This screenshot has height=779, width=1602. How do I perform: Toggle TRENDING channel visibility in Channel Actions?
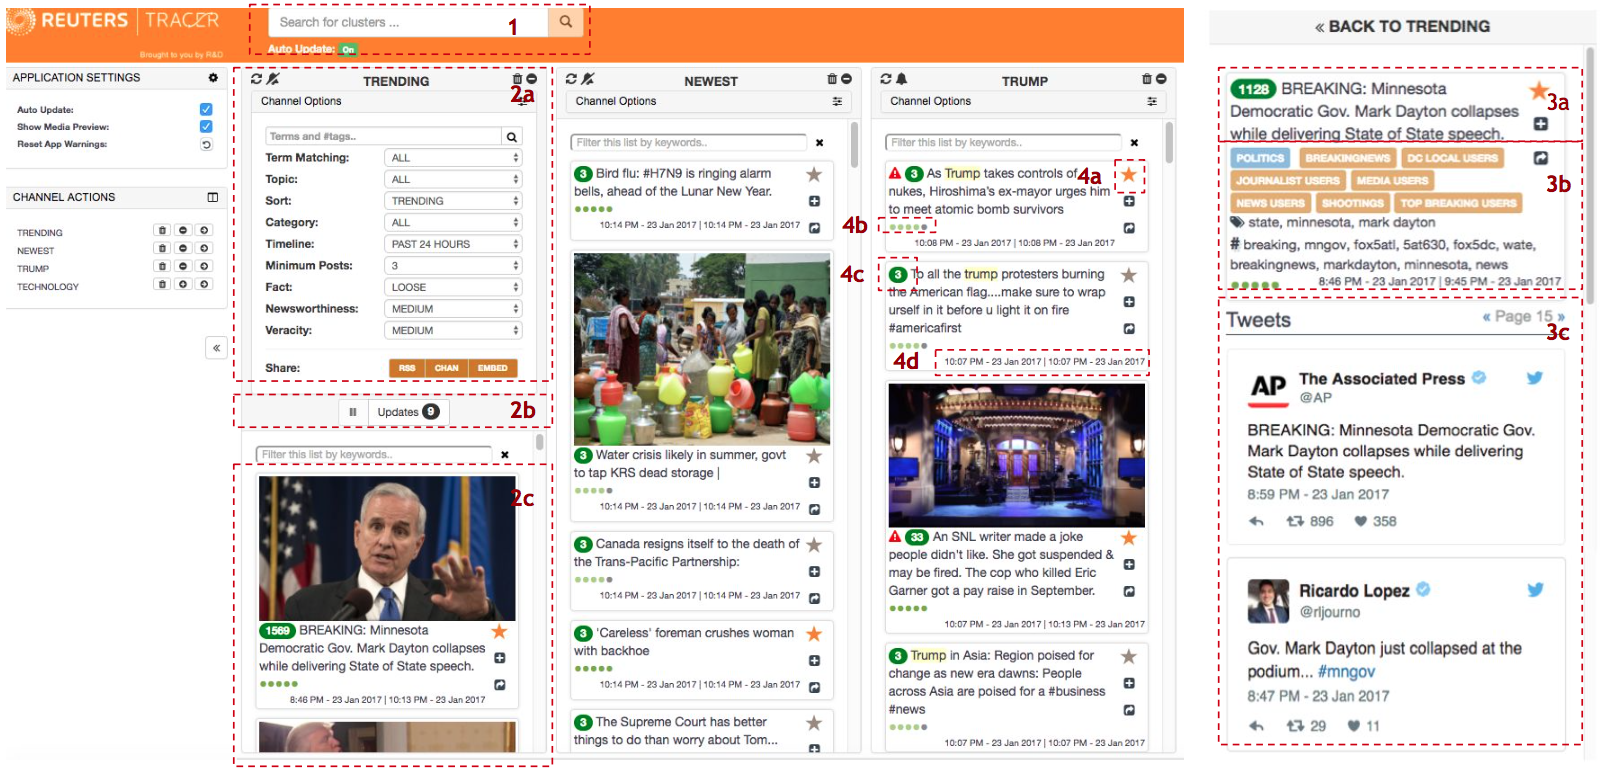pyautogui.click(x=183, y=231)
